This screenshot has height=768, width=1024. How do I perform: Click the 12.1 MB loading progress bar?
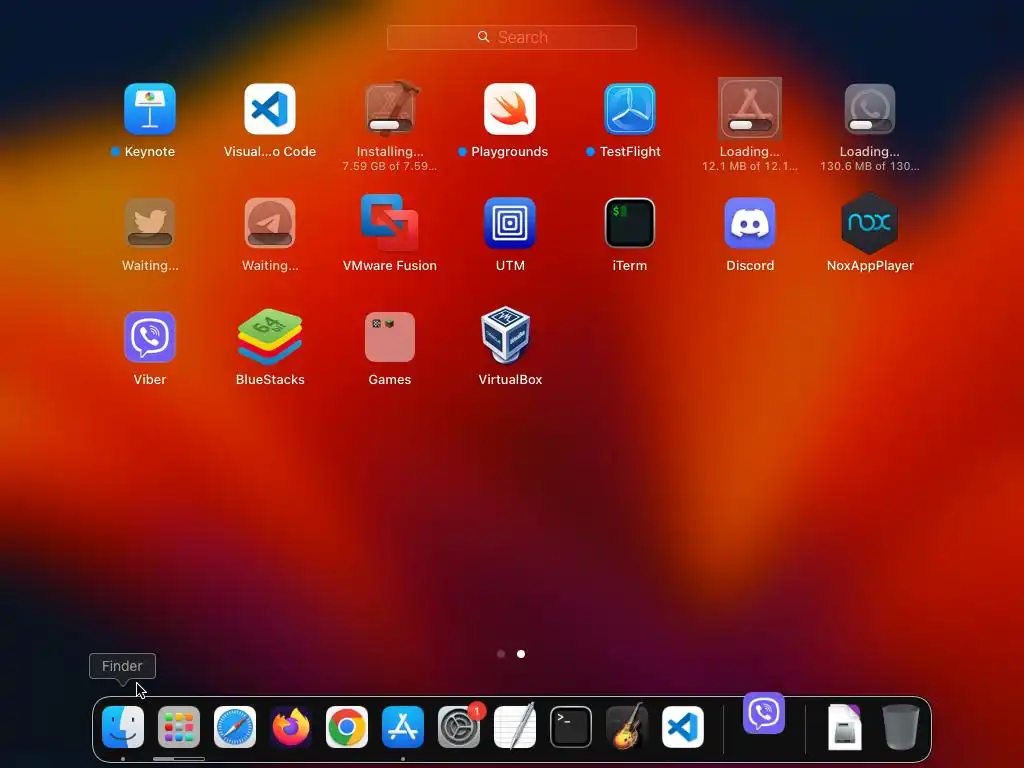[750, 125]
